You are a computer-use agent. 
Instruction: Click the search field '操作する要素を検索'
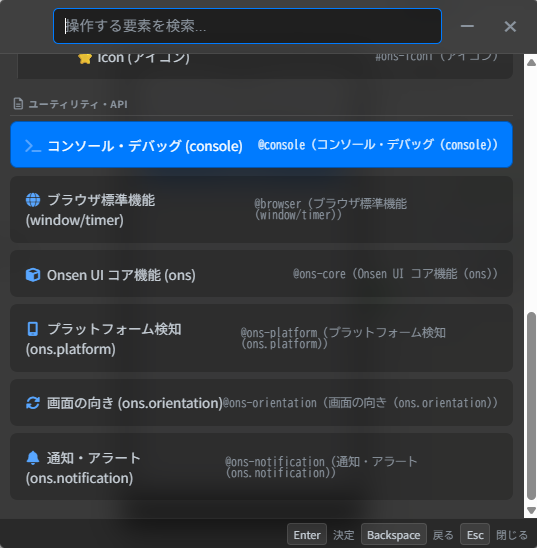247,26
